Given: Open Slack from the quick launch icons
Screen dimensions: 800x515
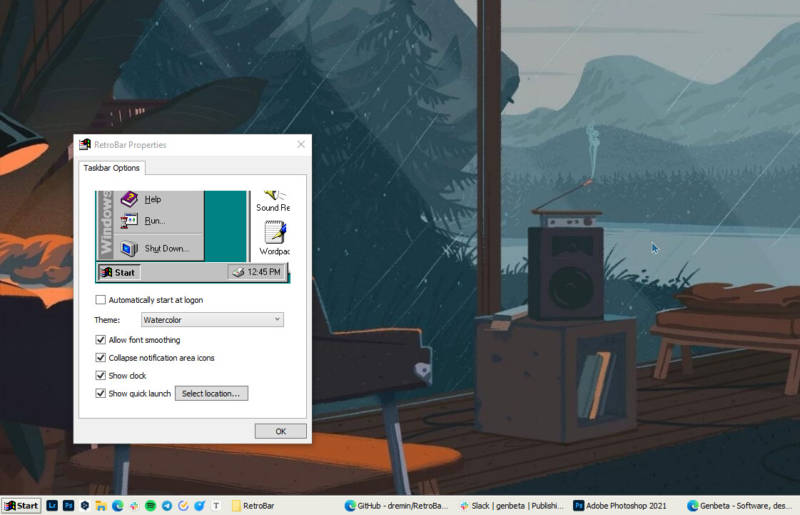Looking at the screenshot, I should click(x=134, y=505).
